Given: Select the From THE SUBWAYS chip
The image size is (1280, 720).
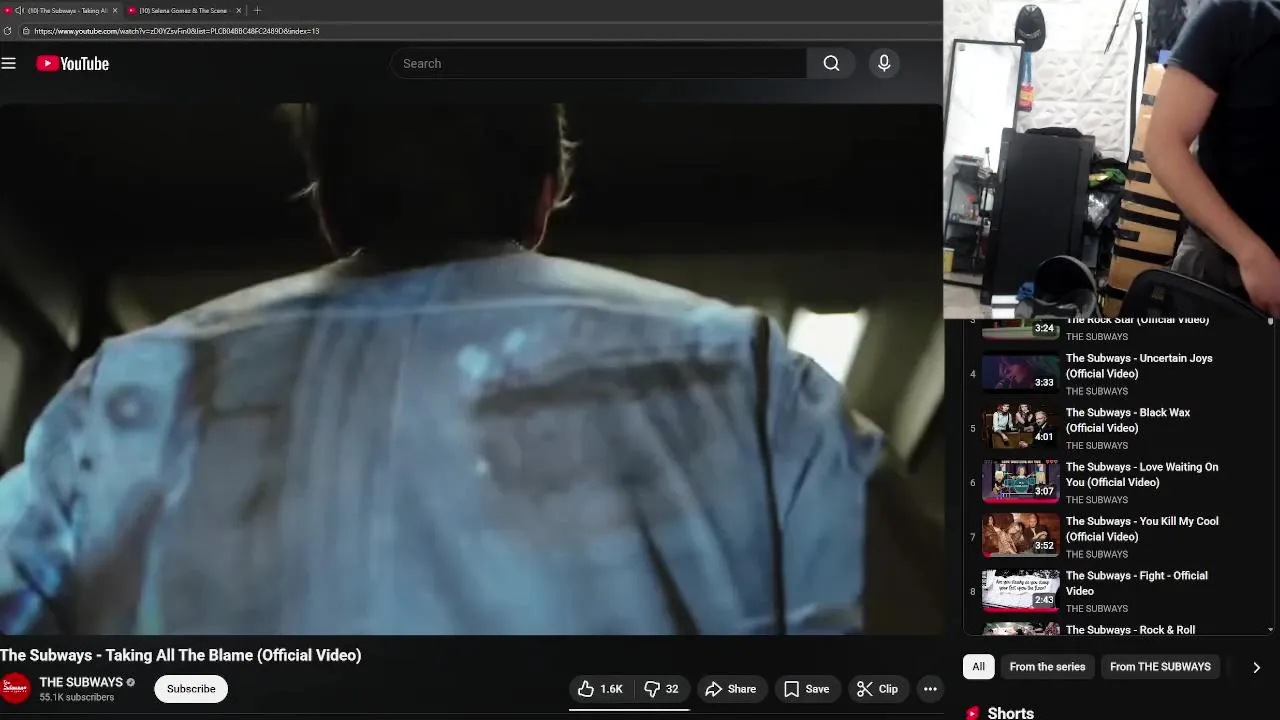Looking at the screenshot, I should pos(1160,667).
